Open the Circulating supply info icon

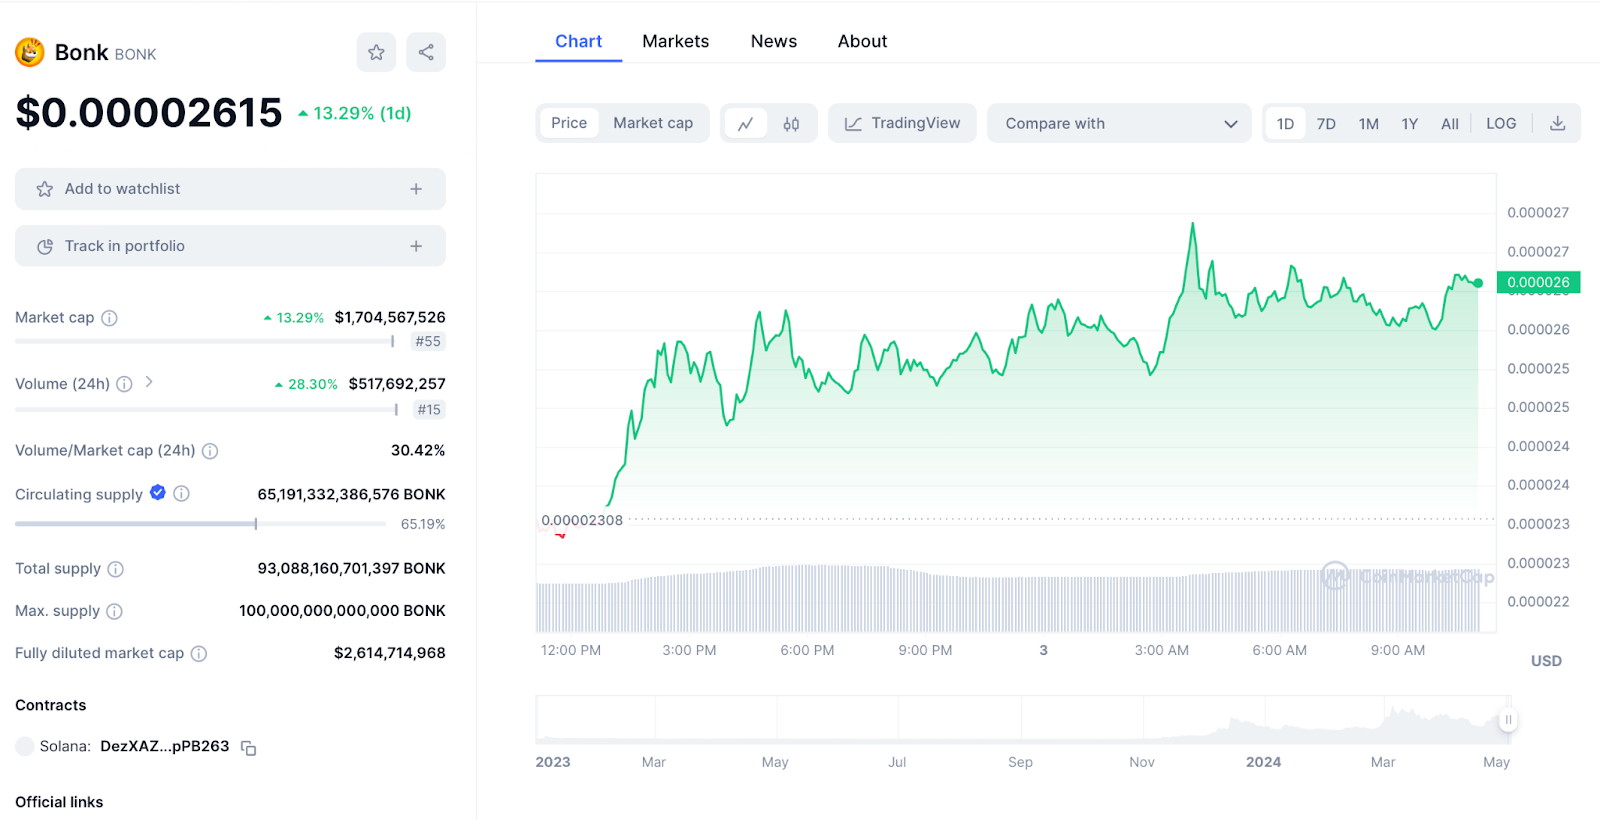coord(181,493)
